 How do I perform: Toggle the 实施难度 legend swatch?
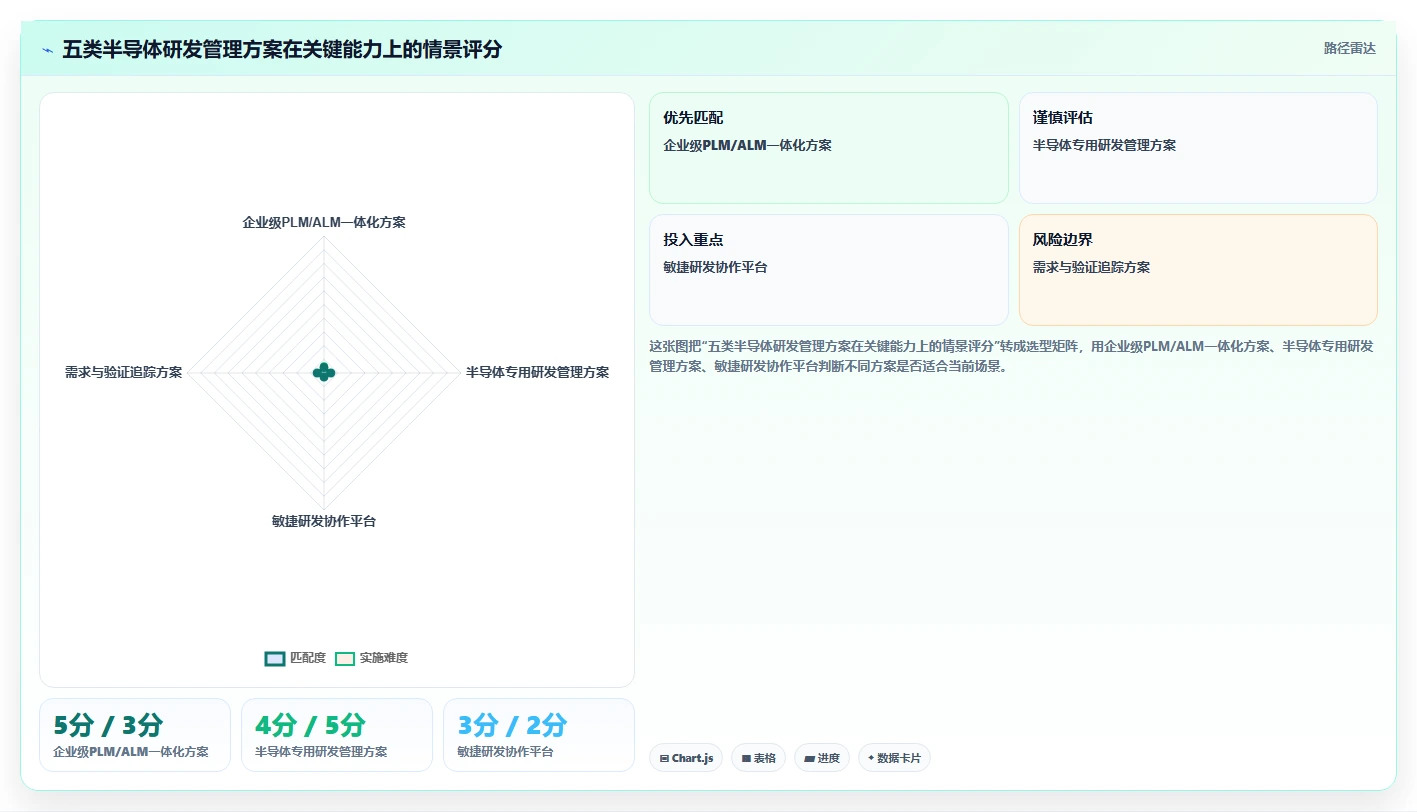click(345, 658)
